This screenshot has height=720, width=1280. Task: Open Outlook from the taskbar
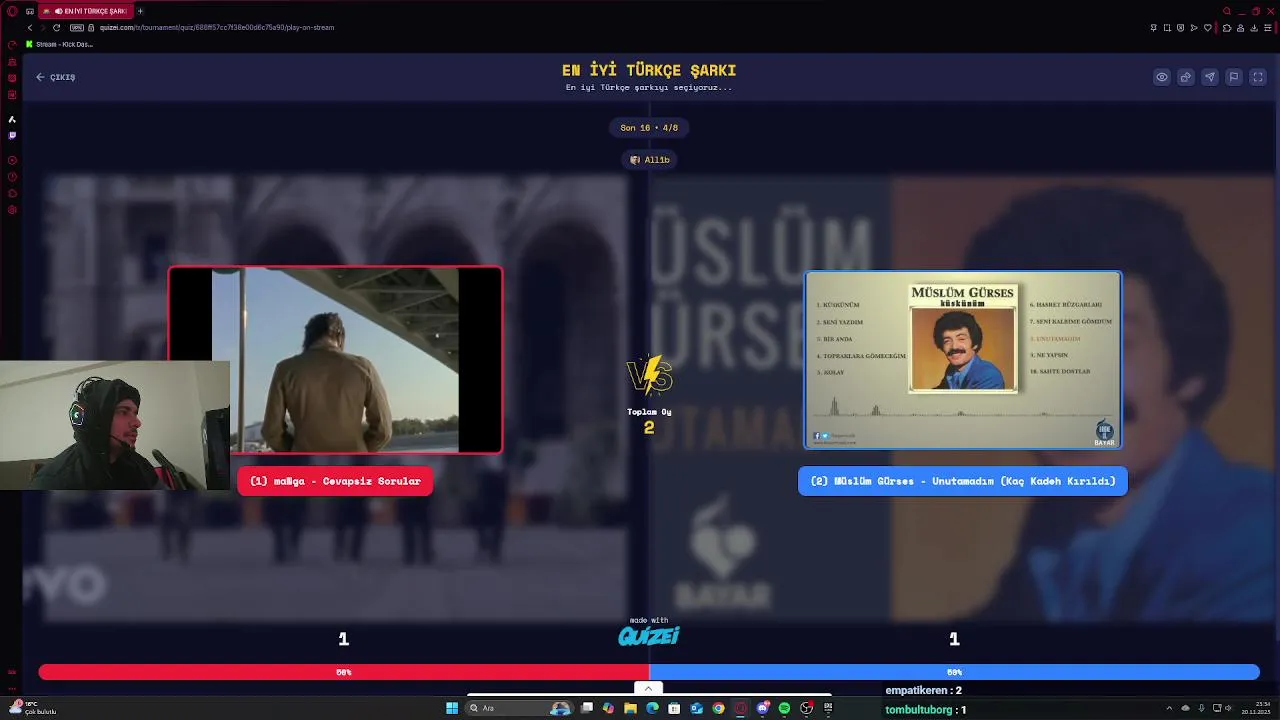click(x=696, y=708)
